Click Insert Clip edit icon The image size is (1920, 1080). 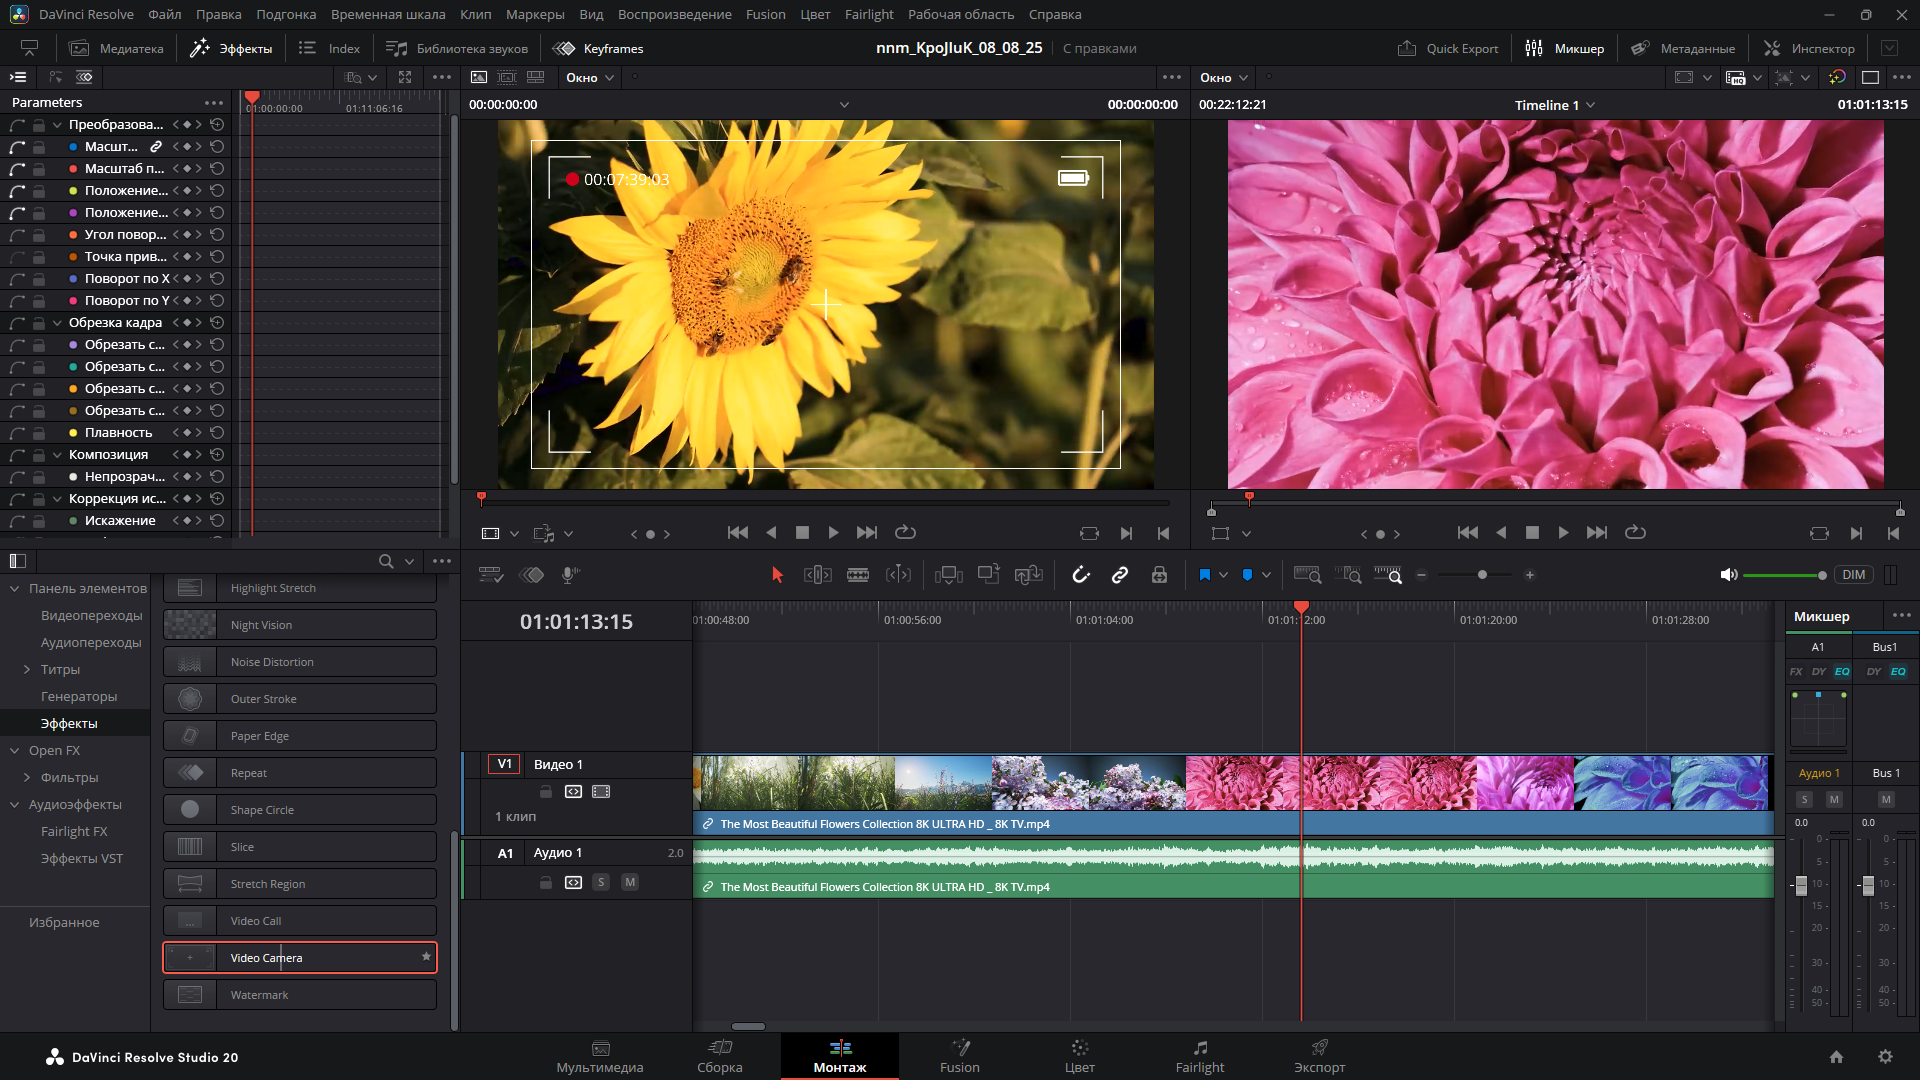coord(948,575)
